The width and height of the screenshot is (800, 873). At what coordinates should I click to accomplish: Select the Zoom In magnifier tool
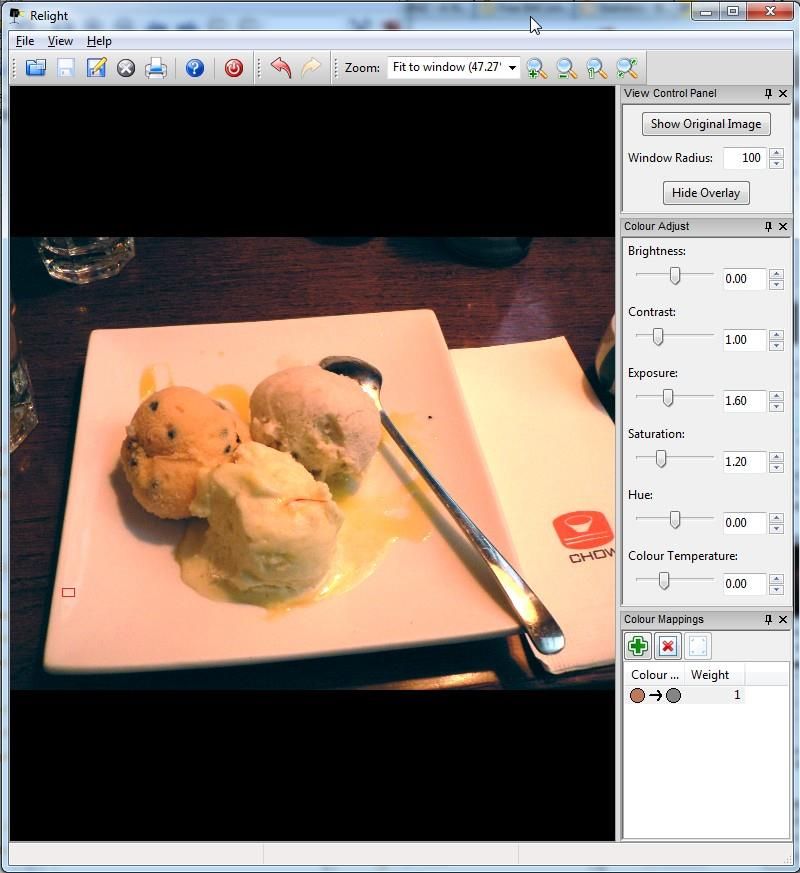(x=535, y=68)
